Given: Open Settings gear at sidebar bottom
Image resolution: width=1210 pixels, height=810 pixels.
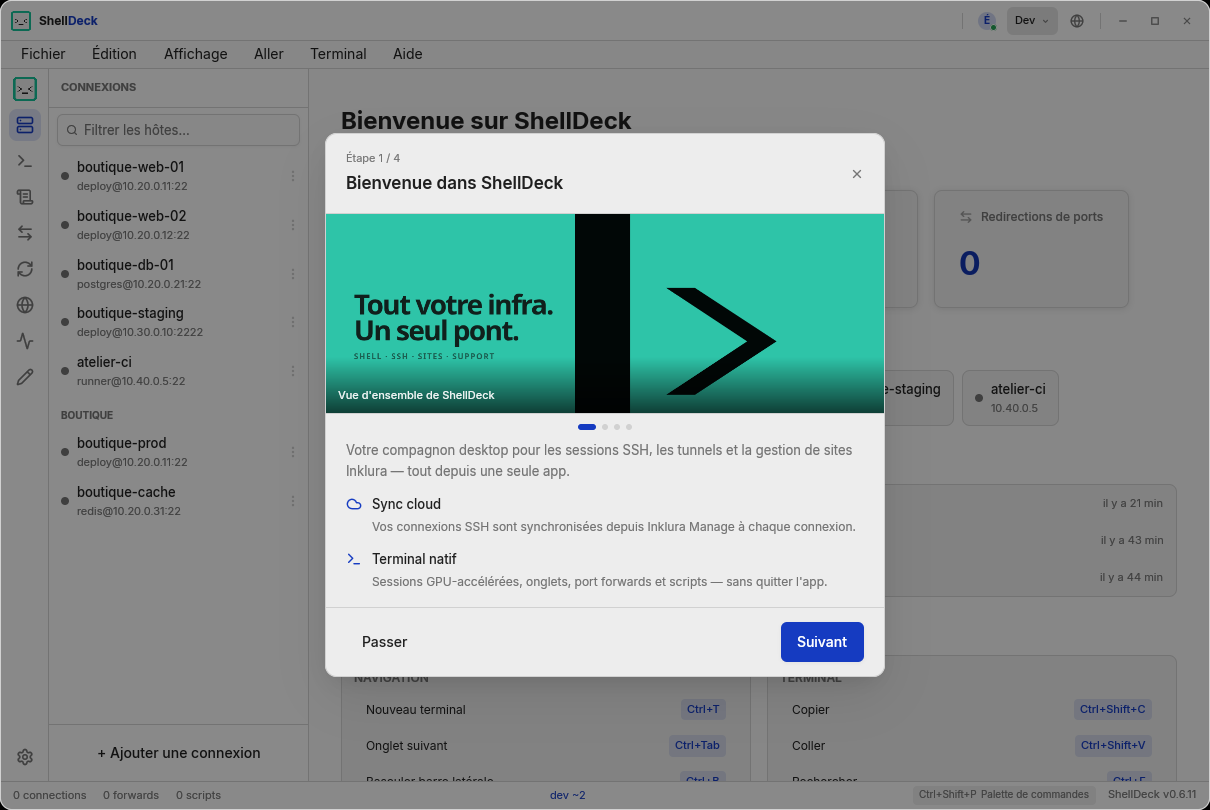Looking at the screenshot, I should [25, 757].
